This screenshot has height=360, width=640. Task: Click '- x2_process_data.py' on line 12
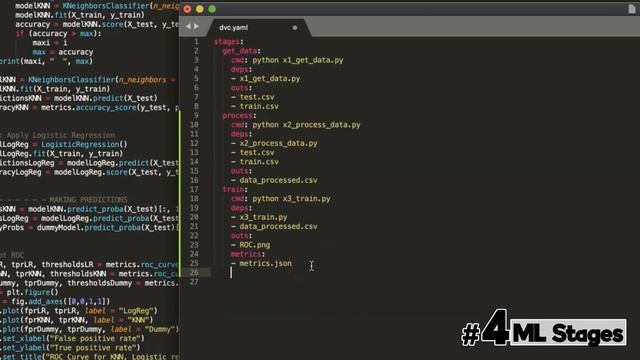(274, 143)
